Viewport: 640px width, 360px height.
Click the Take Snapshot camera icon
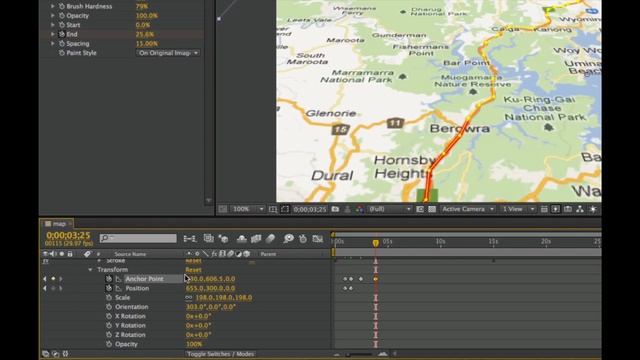pyautogui.click(x=335, y=209)
